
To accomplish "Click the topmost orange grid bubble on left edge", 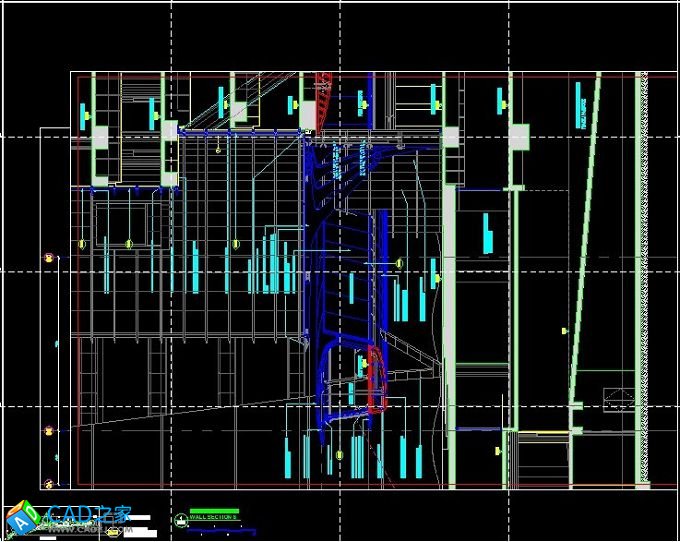I will (x=48, y=259).
